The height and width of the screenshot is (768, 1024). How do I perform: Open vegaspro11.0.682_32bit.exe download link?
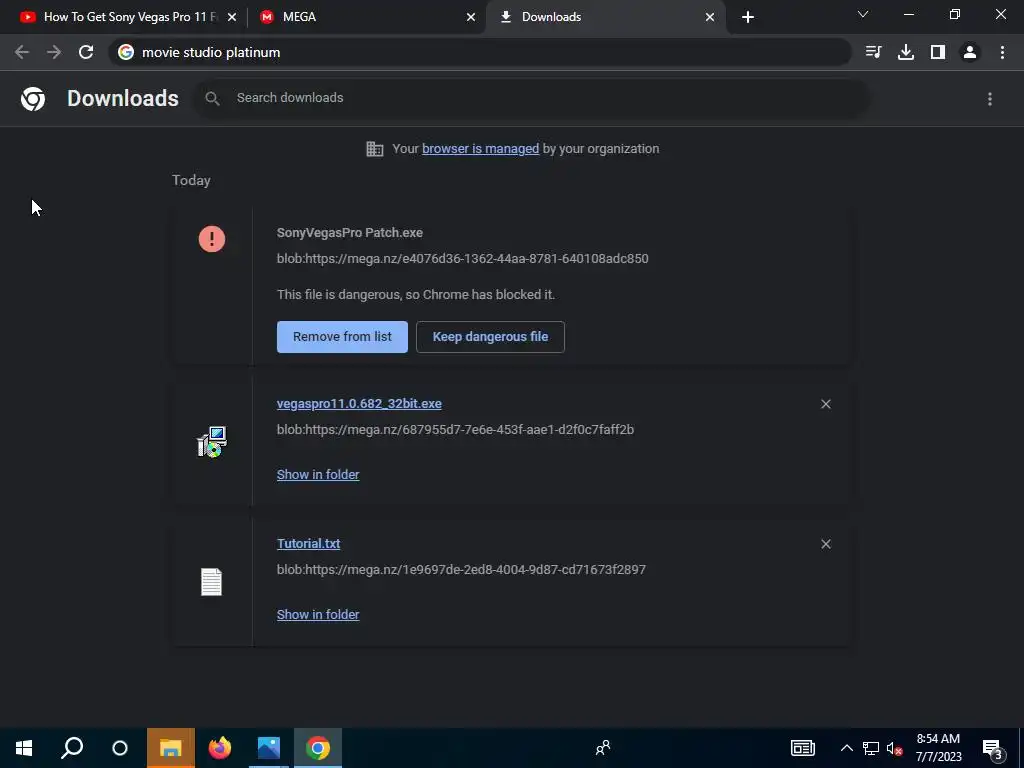click(x=359, y=404)
